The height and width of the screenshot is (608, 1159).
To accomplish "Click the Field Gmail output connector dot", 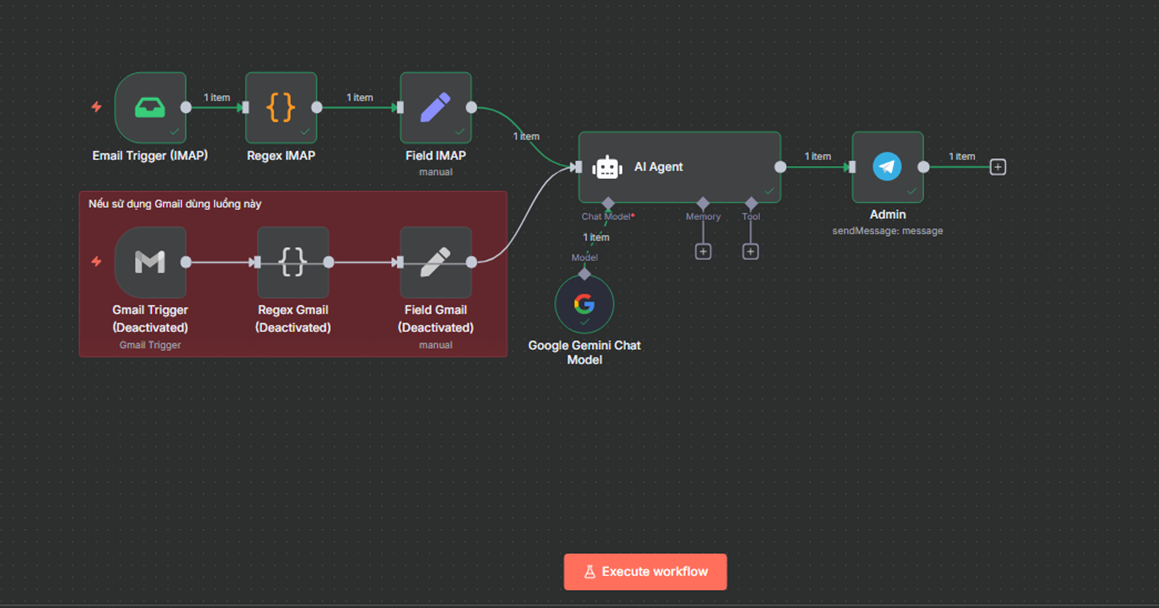I will (472, 262).
